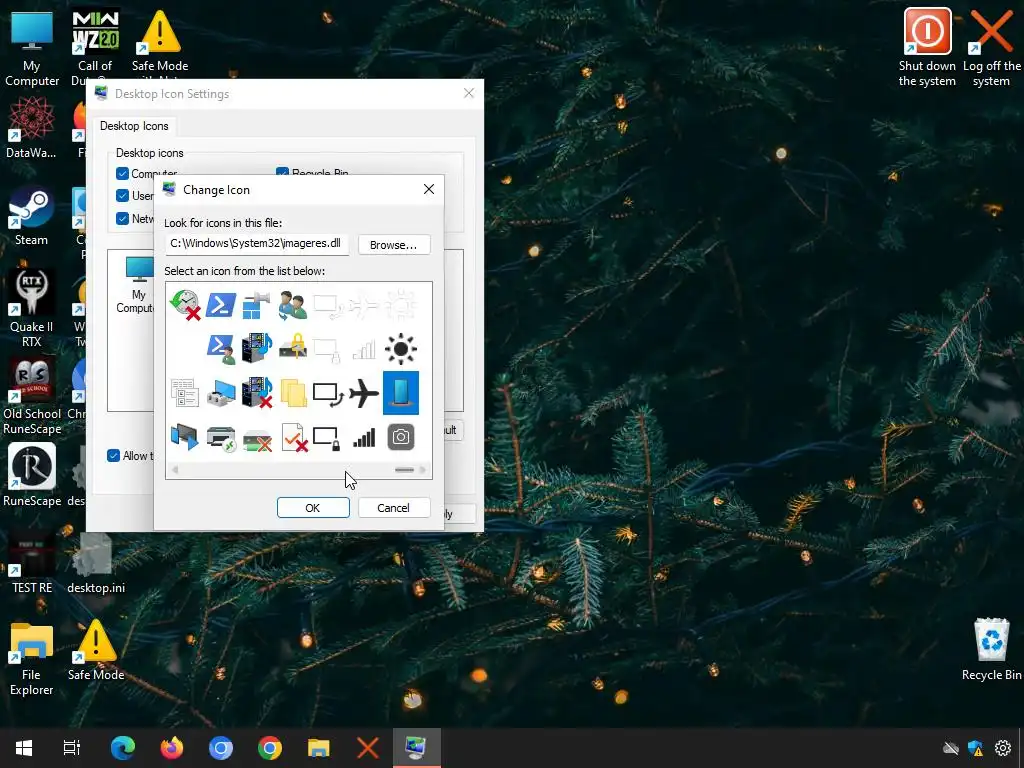Select the clock with red X icon
Viewport: 1024px width, 768px height.
pyautogui.click(x=185, y=305)
